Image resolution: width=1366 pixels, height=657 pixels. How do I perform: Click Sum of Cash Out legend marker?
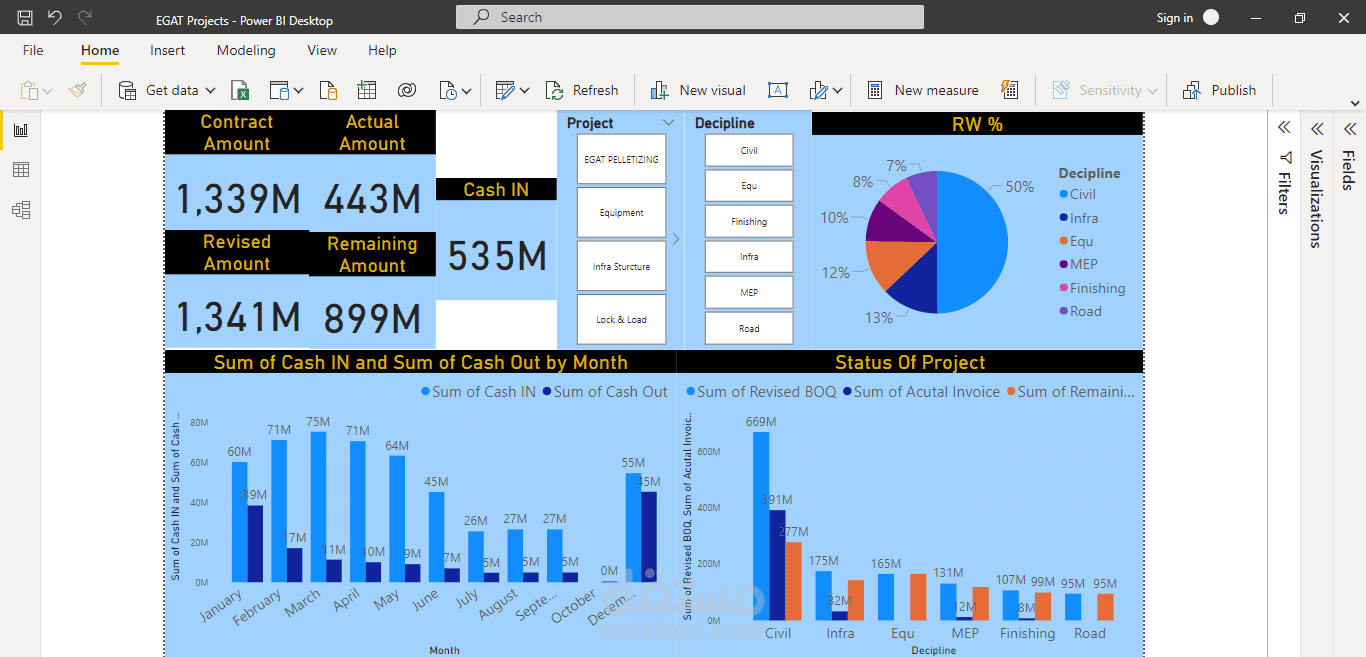[547, 392]
